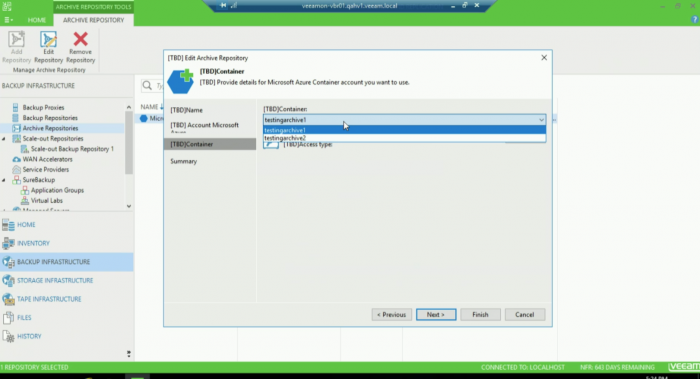This screenshot has width=700, height=379.
Task: Select Backup Proxies in the tree
Action: tap(43, 108)
